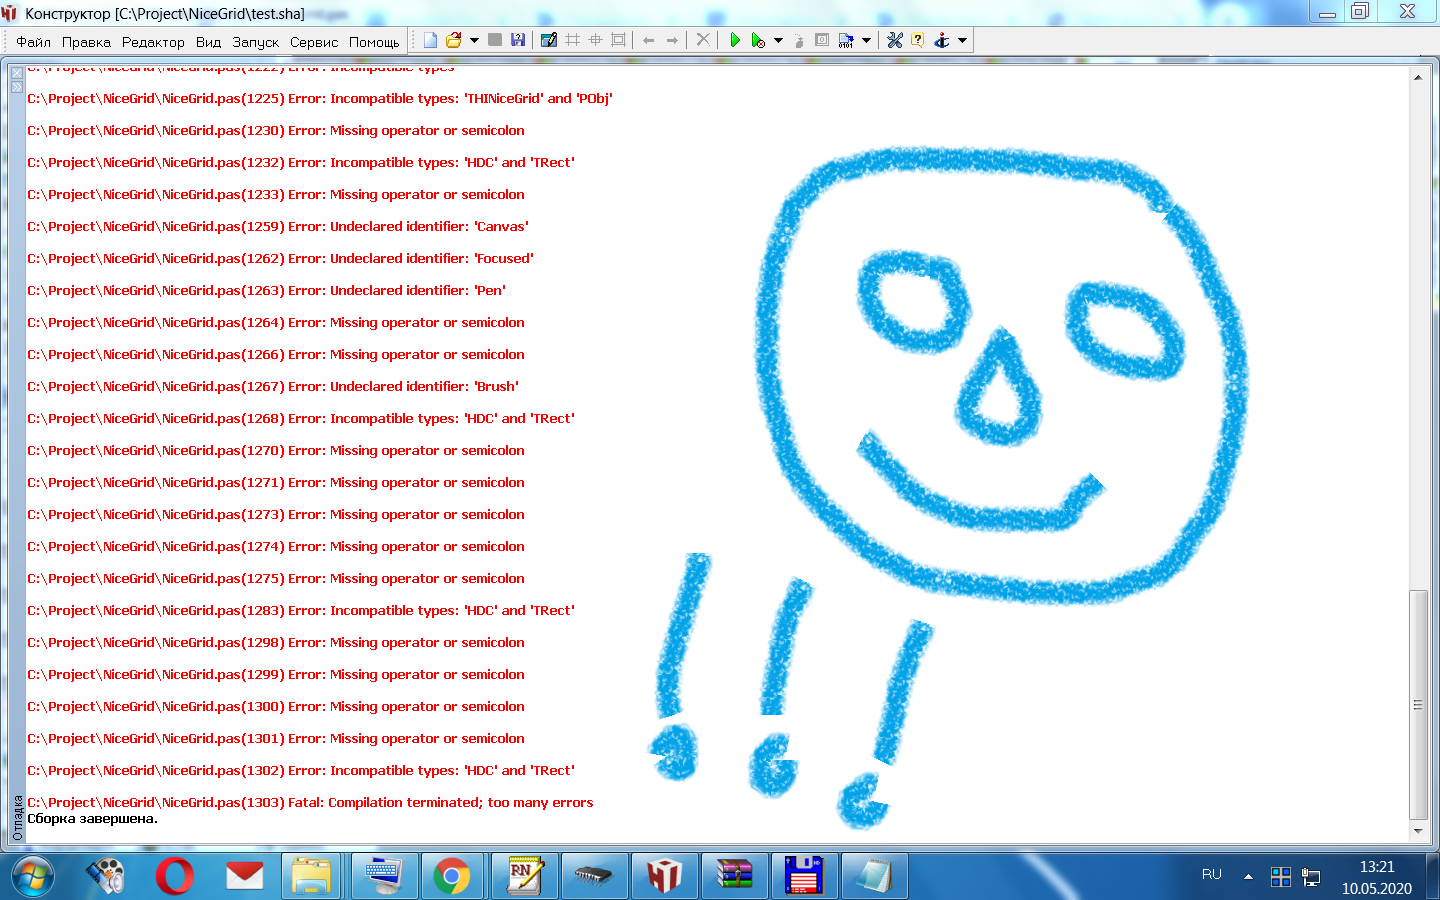The height and width of the screenshot is (900, 1440).
Task: Open settings via the wrench and screwdriver icon
Action: (x=895, y=40)
